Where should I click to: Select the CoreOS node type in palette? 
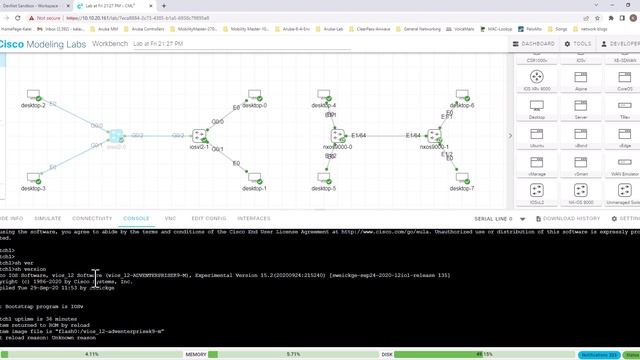624,80
